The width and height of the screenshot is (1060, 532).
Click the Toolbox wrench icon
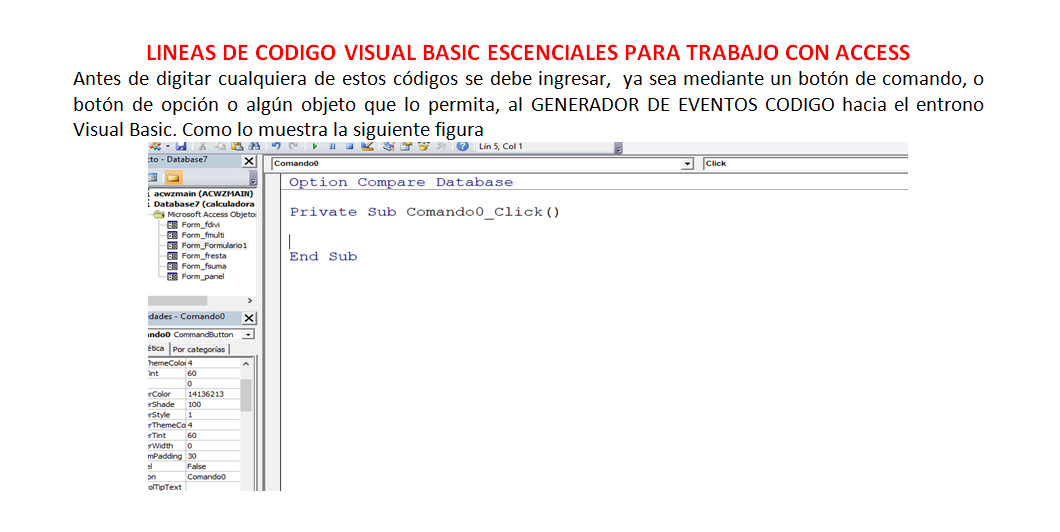tap(441, 146)
